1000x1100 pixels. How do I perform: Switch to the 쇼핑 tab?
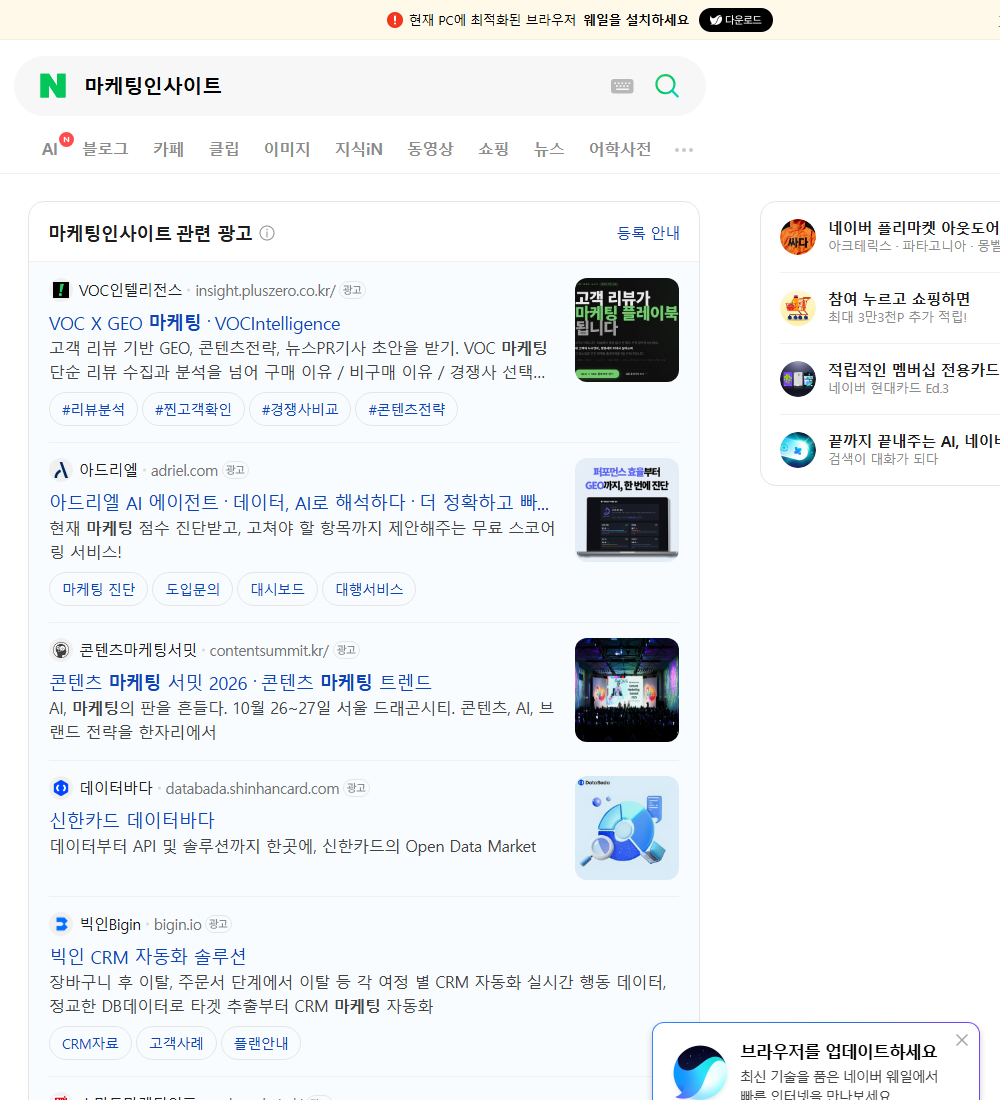(x=493, y=149)
